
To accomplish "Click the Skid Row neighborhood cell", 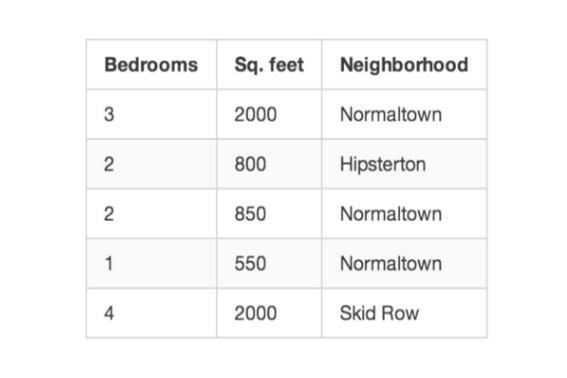I will [404, 313].
